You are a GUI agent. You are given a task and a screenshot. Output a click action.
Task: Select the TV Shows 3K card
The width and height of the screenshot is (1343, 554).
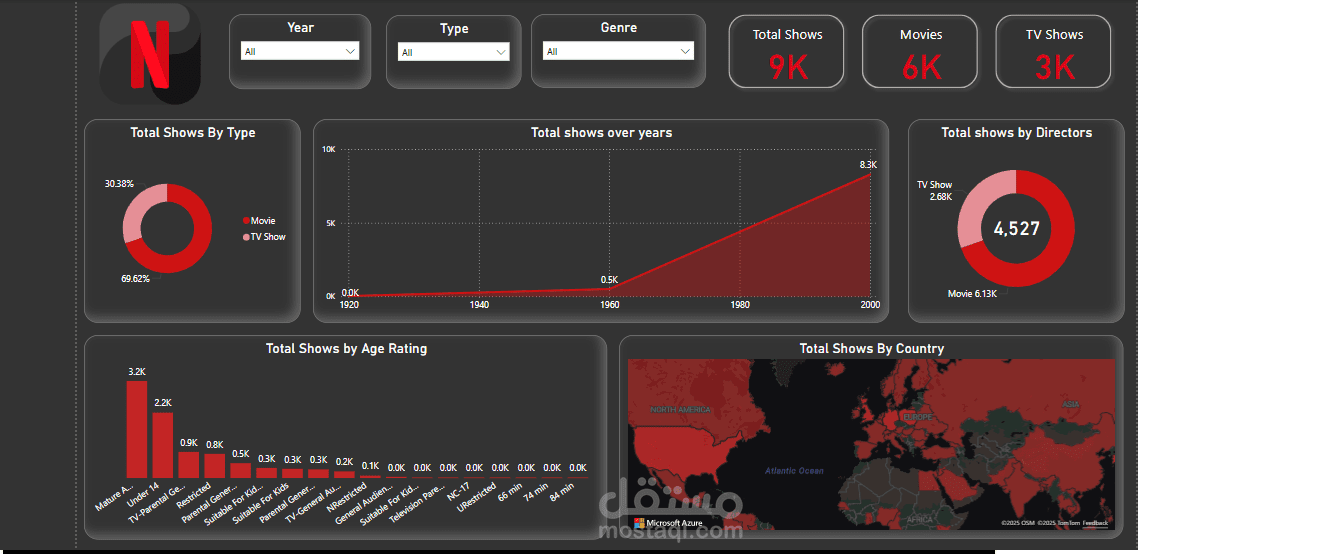(1053, 52)
